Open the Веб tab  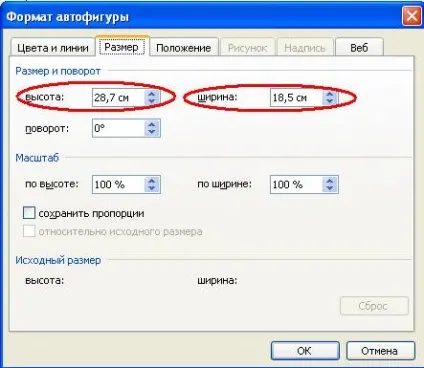(x=359, y=48)
